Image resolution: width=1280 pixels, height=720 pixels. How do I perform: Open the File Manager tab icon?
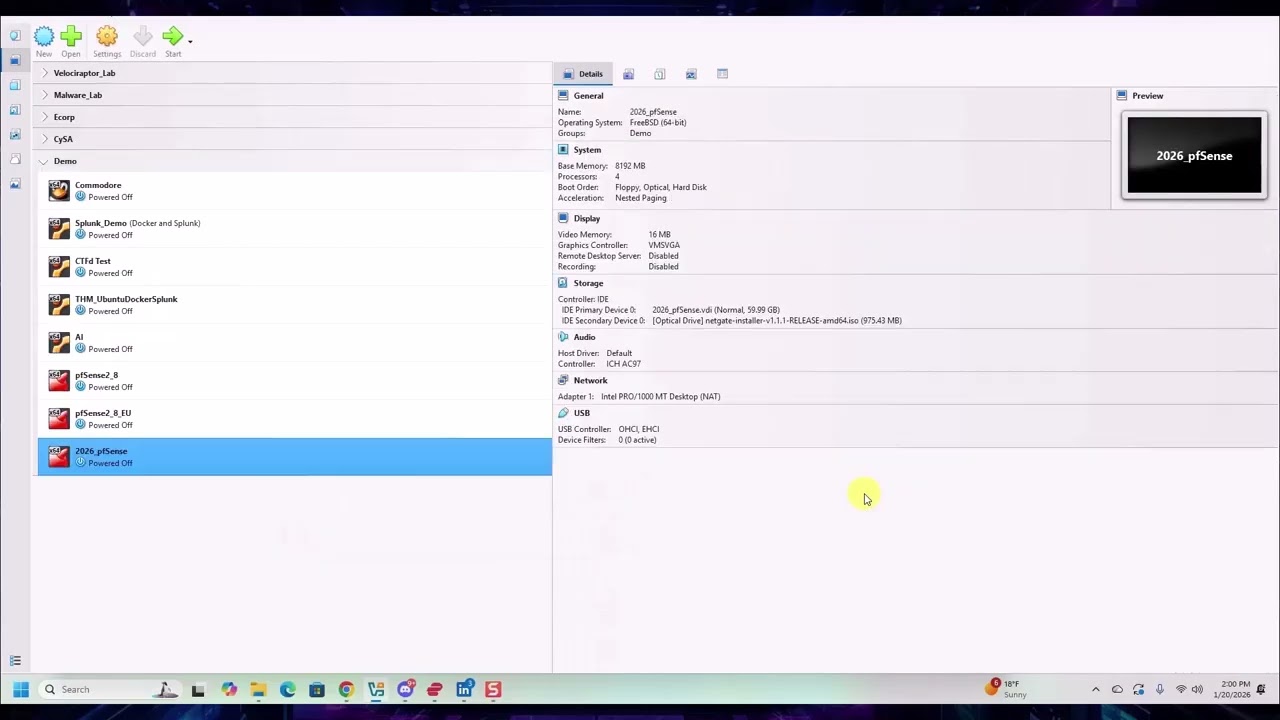tap(722, 74)
